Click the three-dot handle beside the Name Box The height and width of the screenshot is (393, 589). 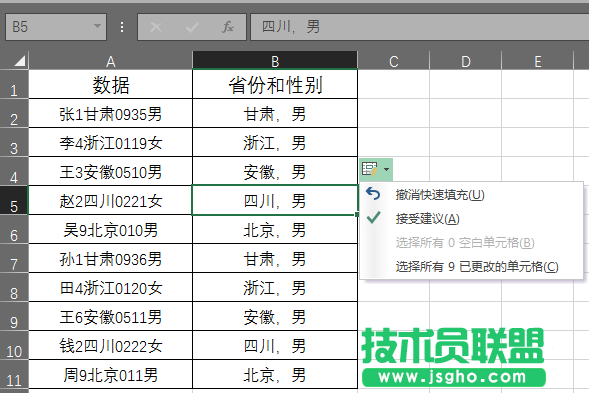click(122, 27)
